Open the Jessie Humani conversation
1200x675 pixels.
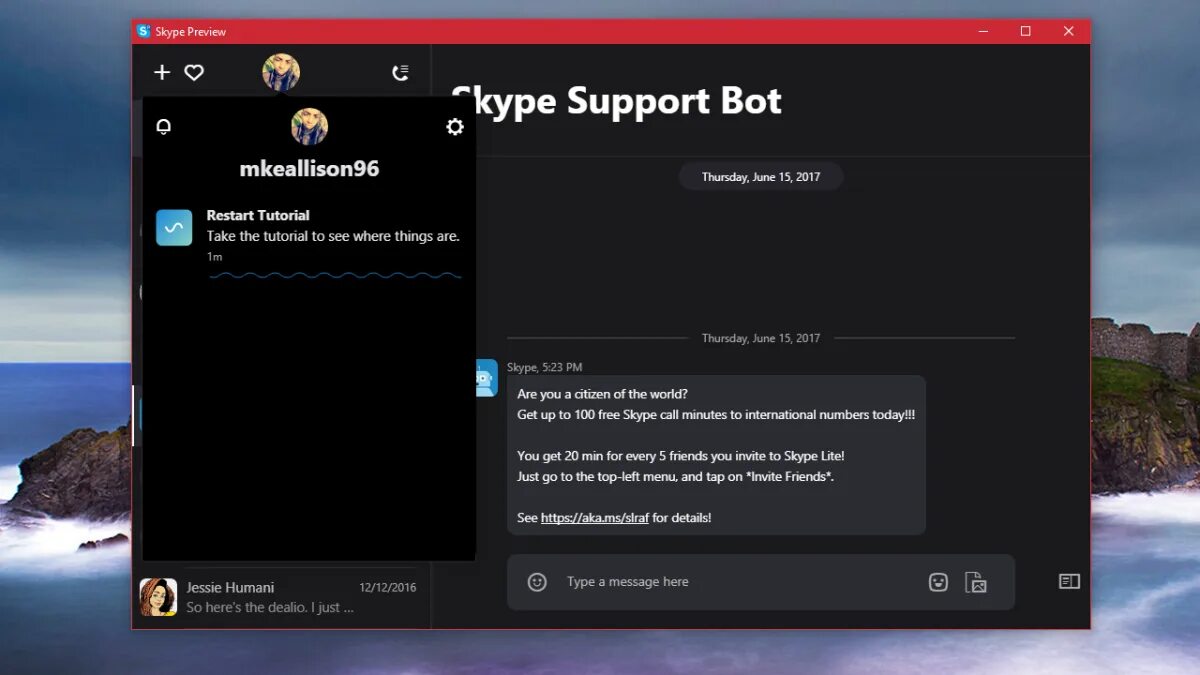[282, 597]
